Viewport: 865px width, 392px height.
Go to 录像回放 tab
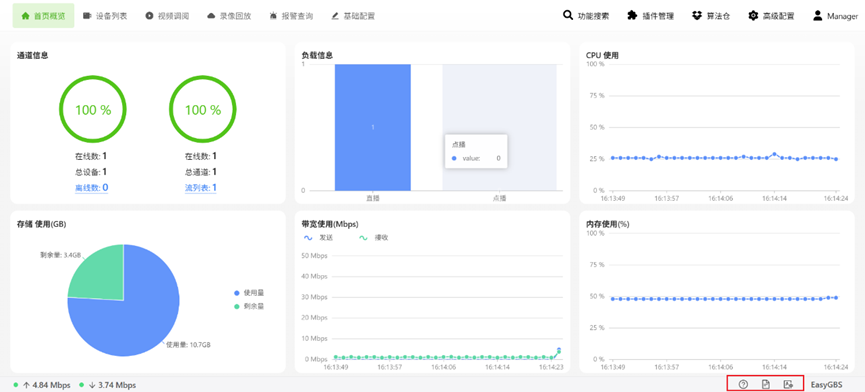coord(229,16)
